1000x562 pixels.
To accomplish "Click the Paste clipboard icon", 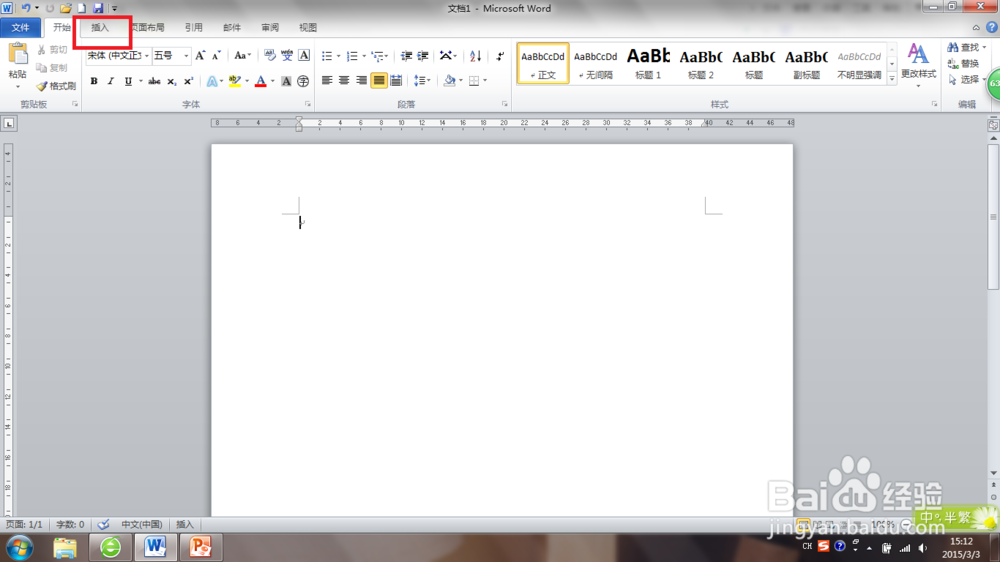I will tap(18, 54).
